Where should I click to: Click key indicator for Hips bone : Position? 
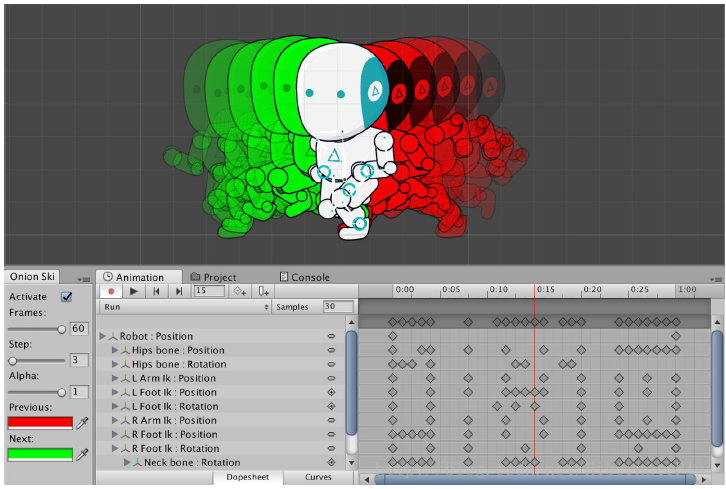(x=331, y=350)
